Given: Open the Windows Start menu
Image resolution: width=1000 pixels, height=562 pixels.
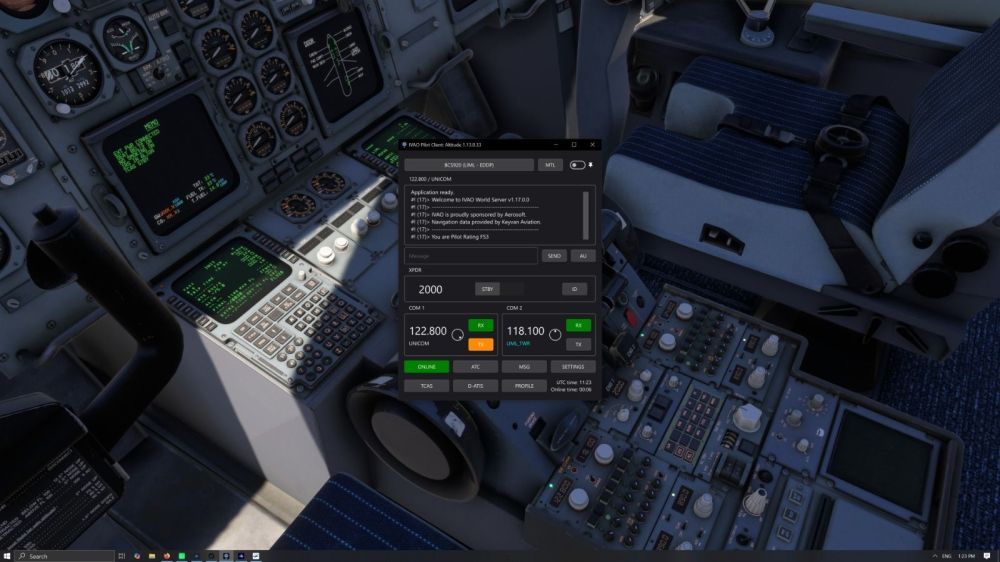Looking at the screenshot, I should [7, 556].
